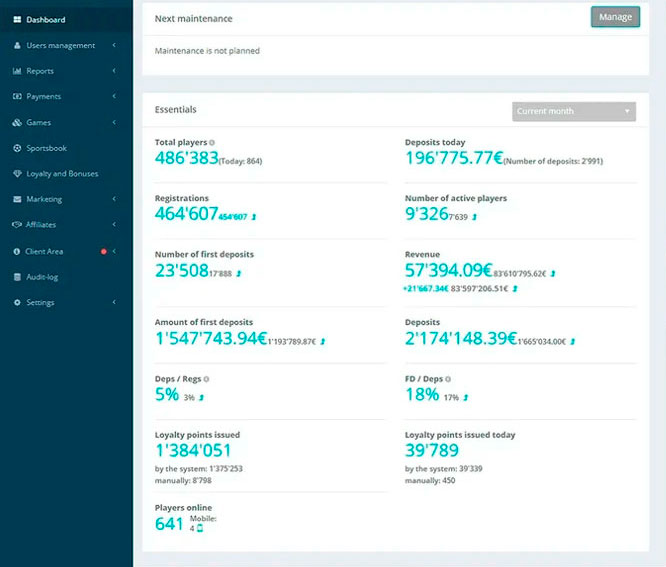Click the Settings gear icon
Viewport: 666px width, 567px height.
click(x=17, y=302)
